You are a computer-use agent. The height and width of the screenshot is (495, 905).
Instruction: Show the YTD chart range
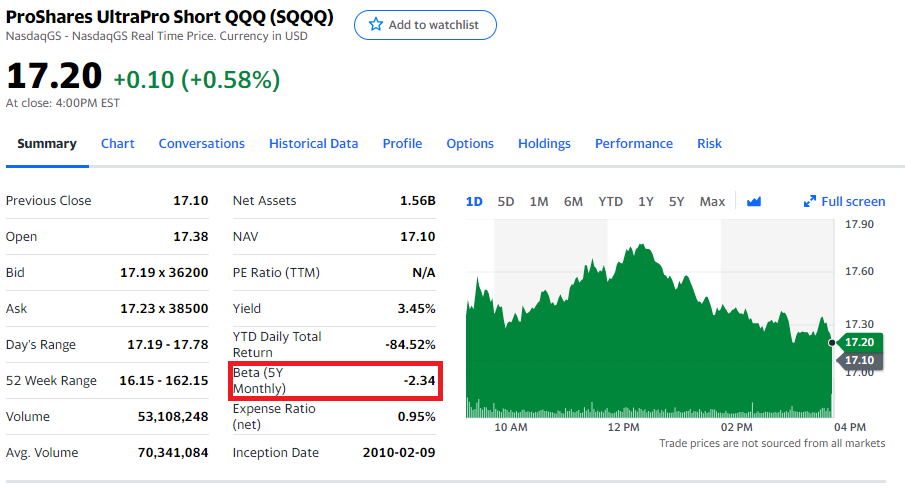pos(610,201)
